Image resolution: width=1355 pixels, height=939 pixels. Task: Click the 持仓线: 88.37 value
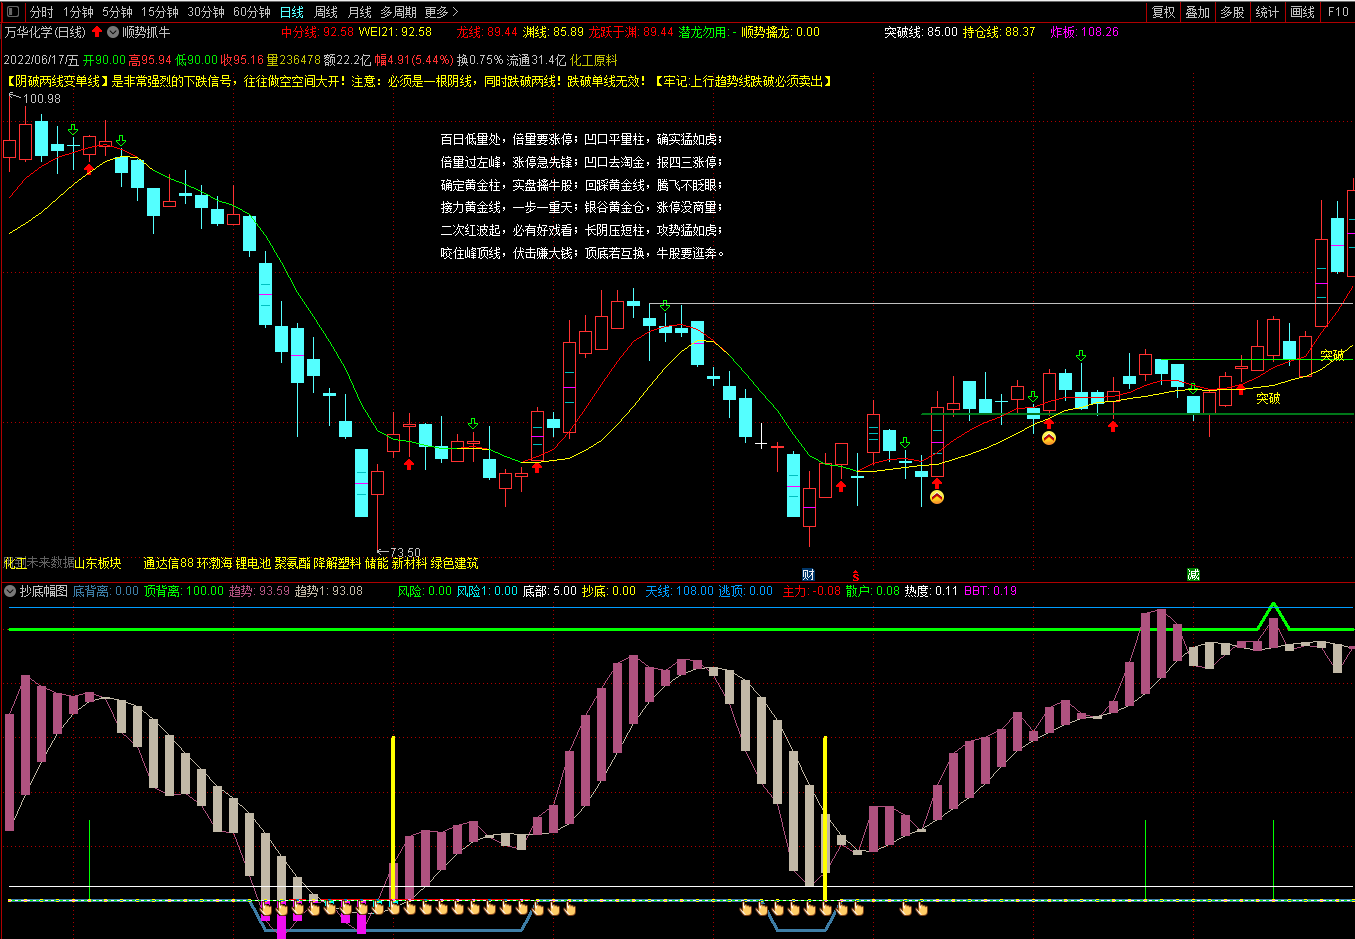(x=999, y=32)
